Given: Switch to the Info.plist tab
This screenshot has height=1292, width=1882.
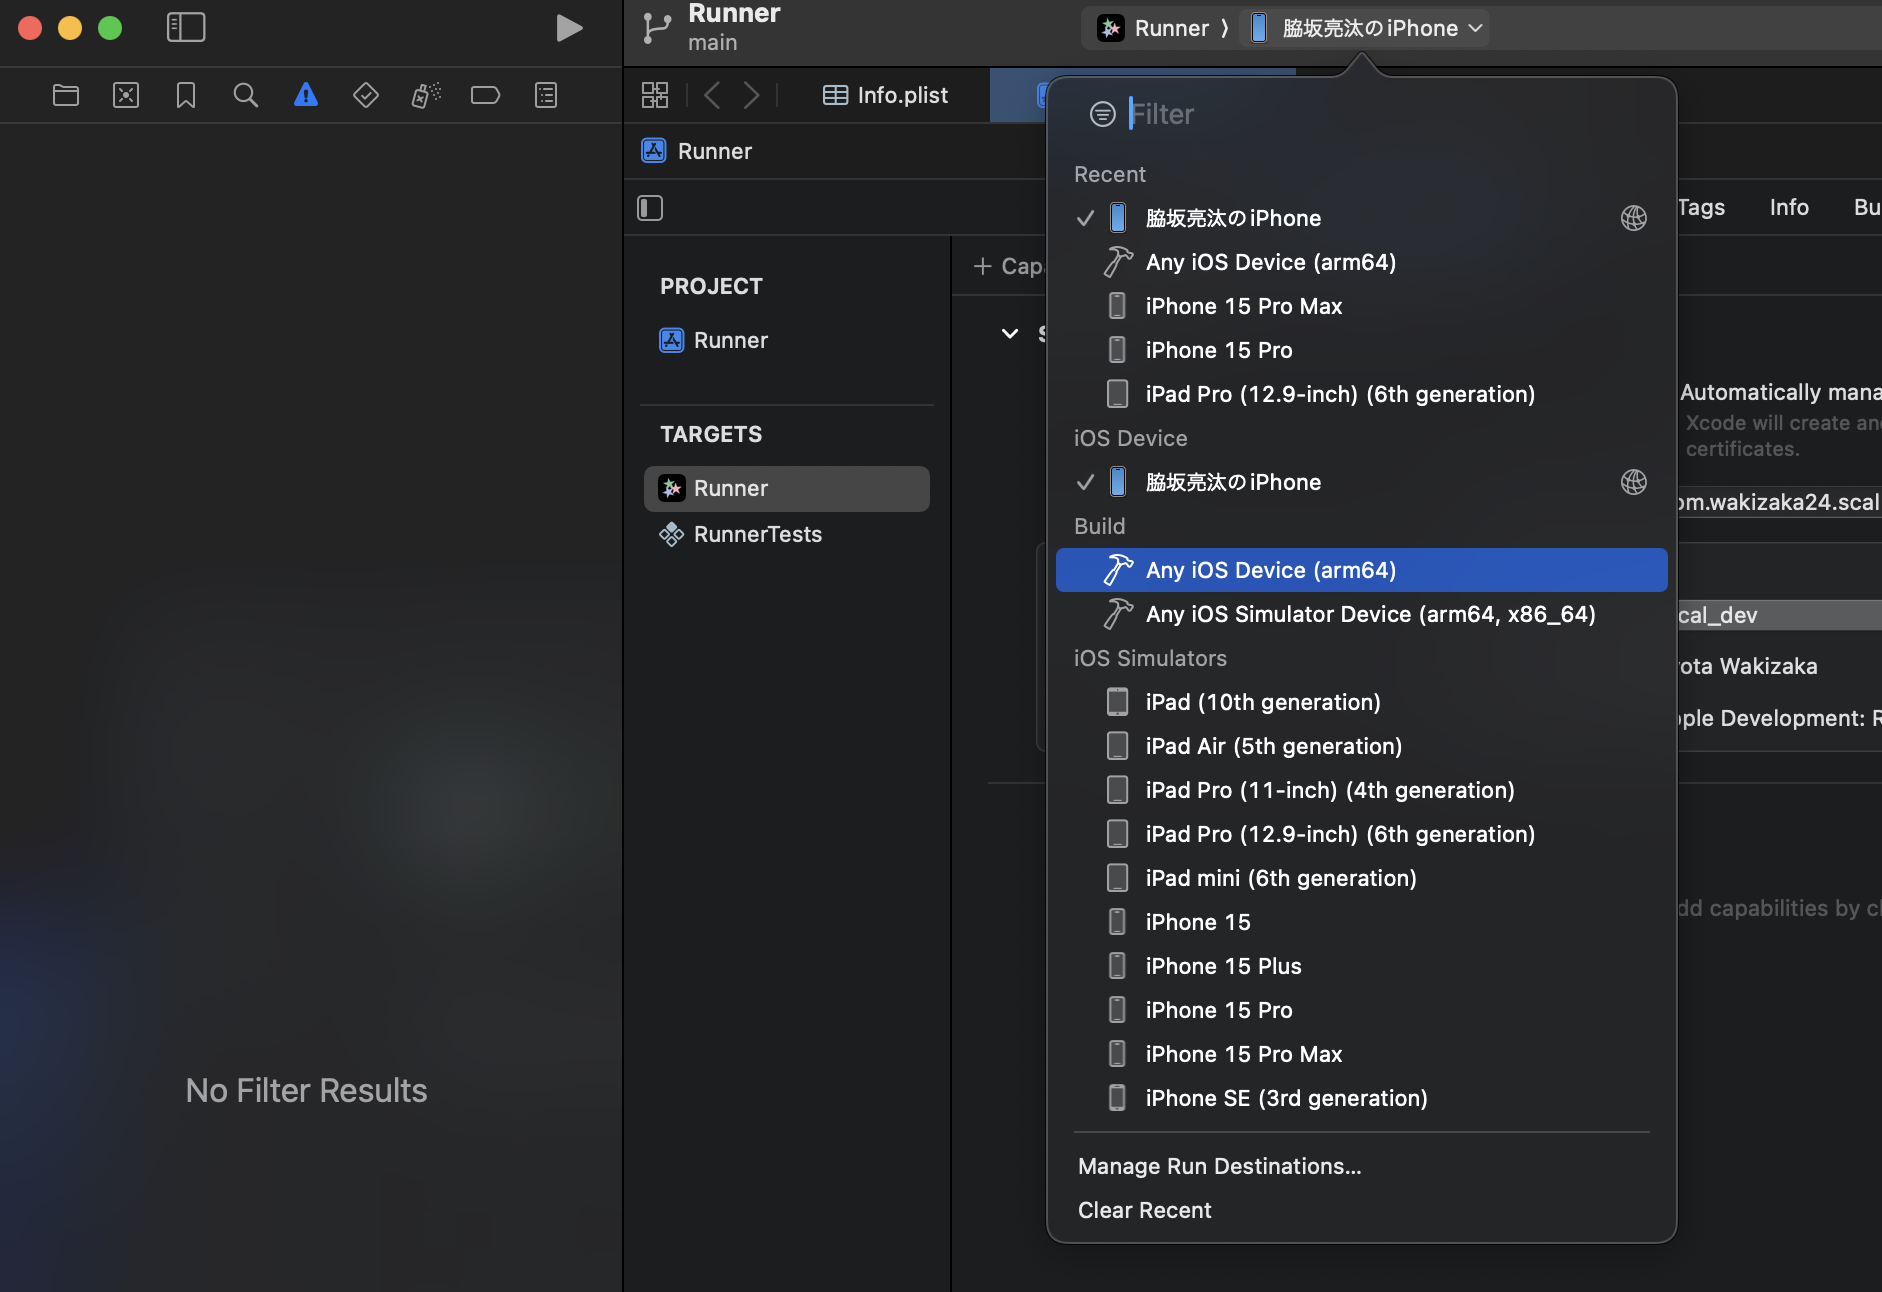Looking at the screenshot, I should pos(886,95).
